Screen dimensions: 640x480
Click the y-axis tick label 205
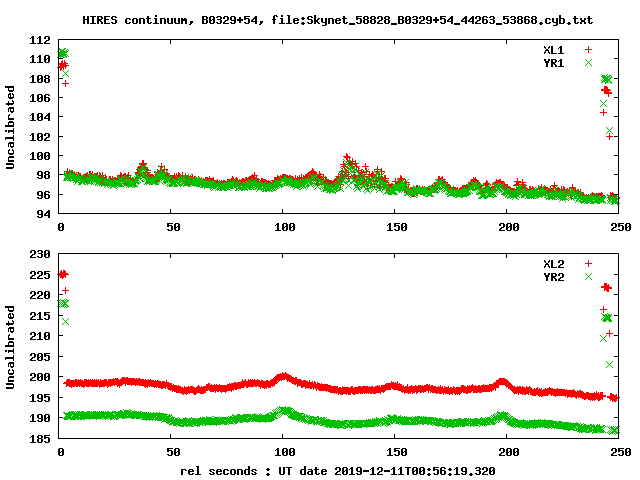click(x=40, y=357)
